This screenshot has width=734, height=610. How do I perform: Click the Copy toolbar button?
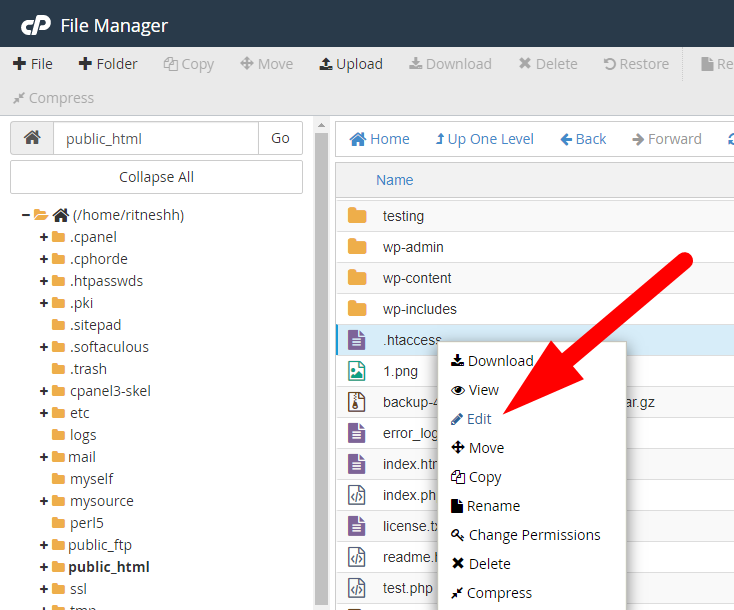(x=189, y=64)
